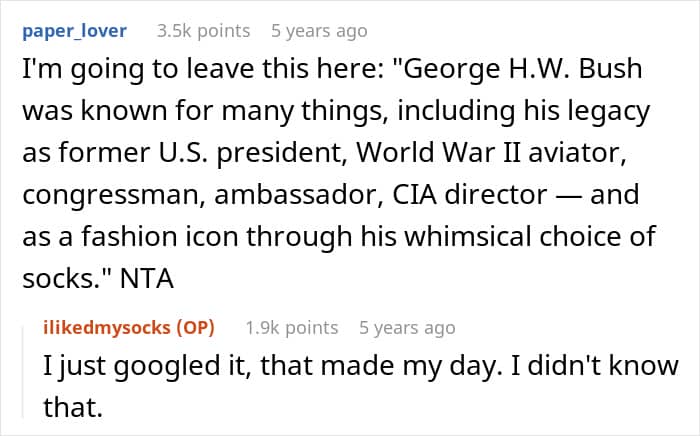Click the 1.9k points score
This screenshot has width=700, height=436.
pyautogui.click(x=290, y=327)
